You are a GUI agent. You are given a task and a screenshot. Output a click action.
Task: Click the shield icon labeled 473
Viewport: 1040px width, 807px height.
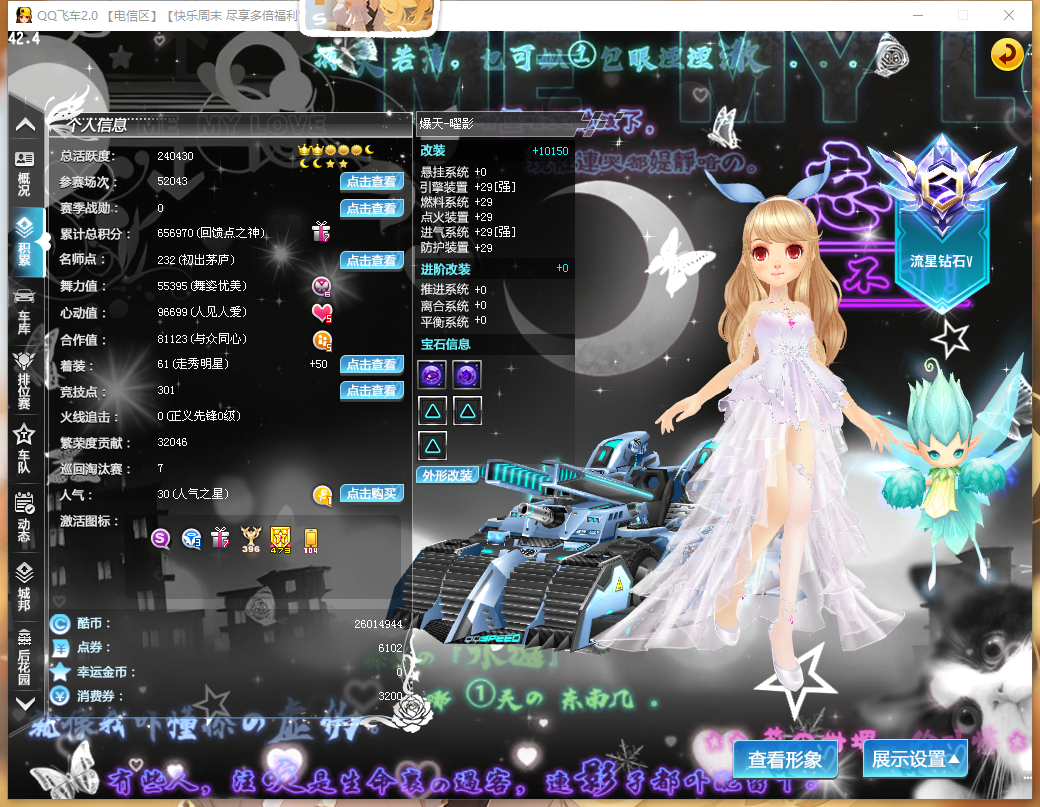[280, 540]
